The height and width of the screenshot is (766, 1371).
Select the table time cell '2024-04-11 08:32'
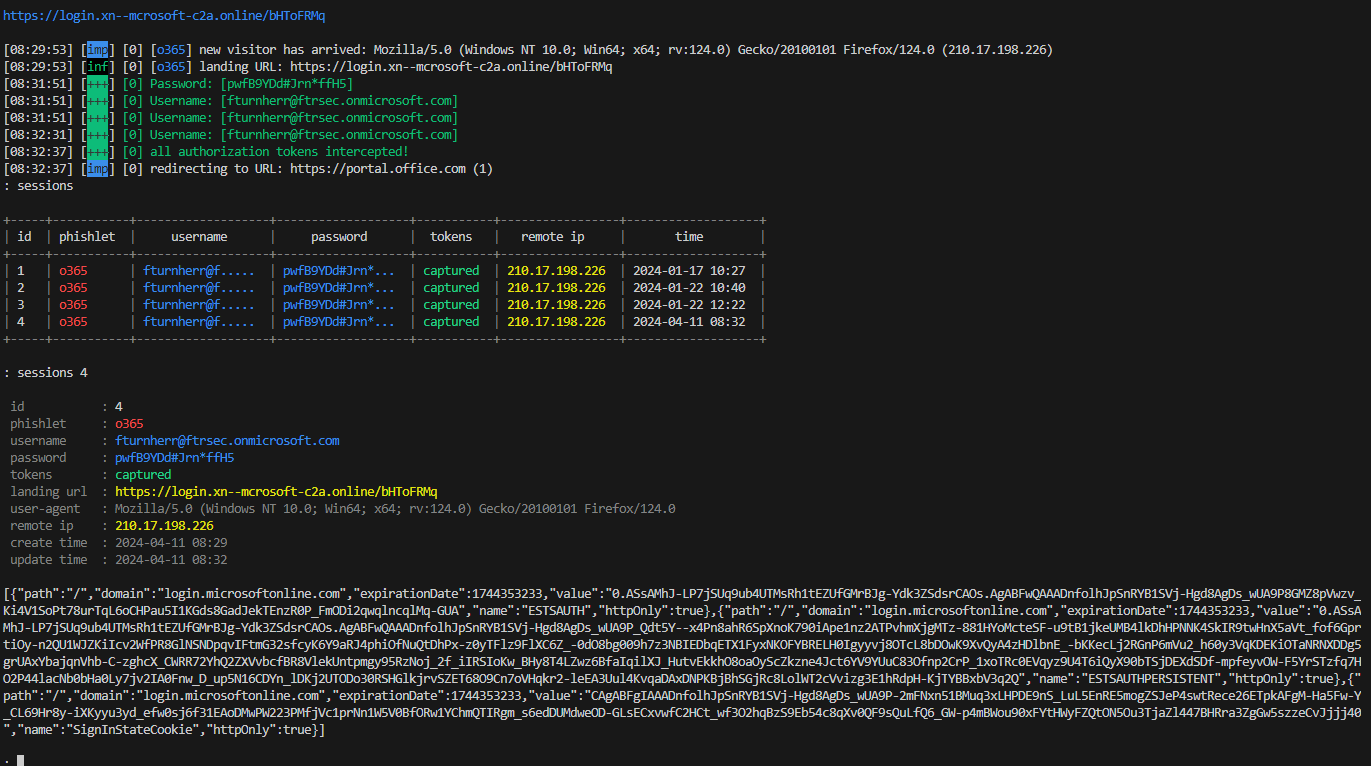[690, 322]
